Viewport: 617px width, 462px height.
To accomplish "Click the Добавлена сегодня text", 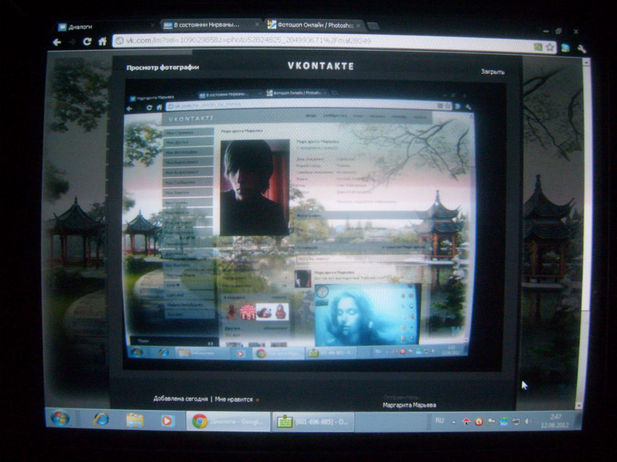I will tap(180, 399).
